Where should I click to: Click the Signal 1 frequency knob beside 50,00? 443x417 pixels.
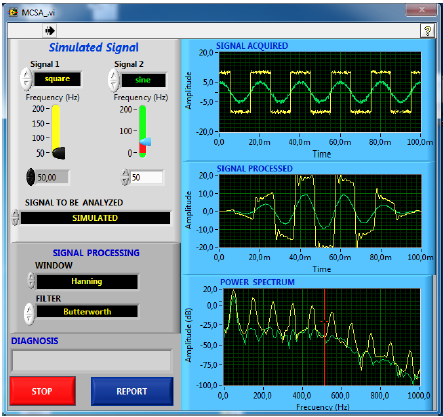click(x=30, y=177)
